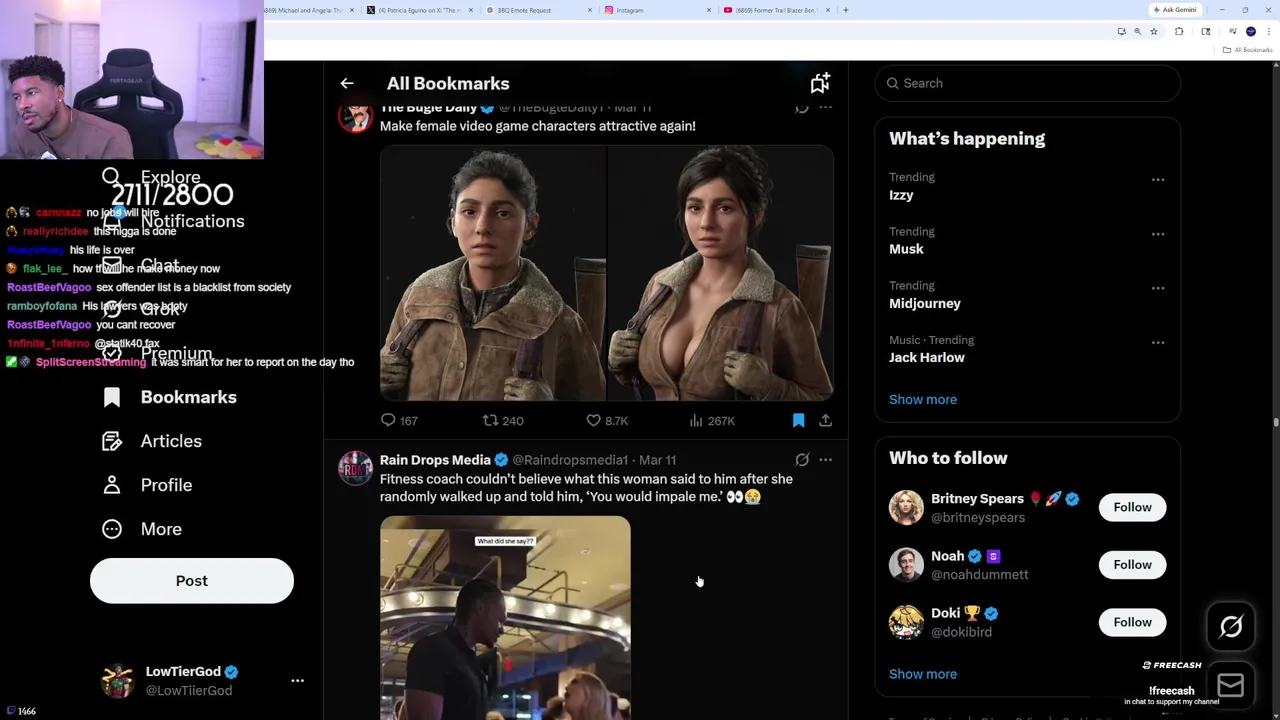Open replies on The Bugle Daily post

coord(399,421)
